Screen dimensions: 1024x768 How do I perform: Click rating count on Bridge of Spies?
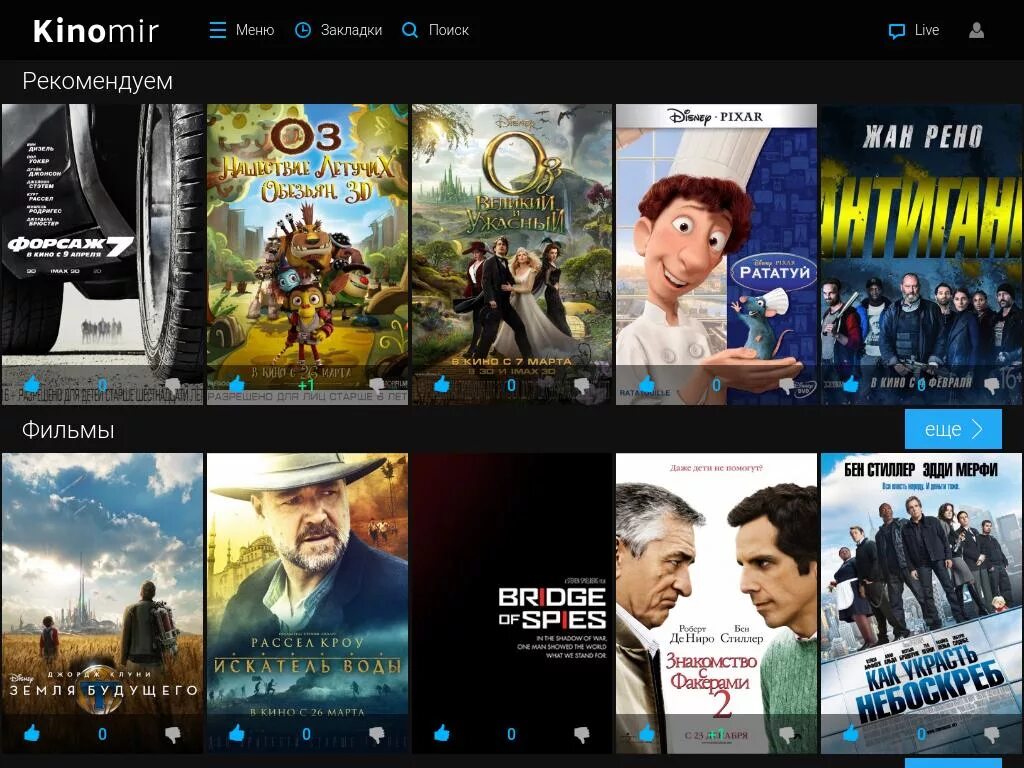pos(511,735)
